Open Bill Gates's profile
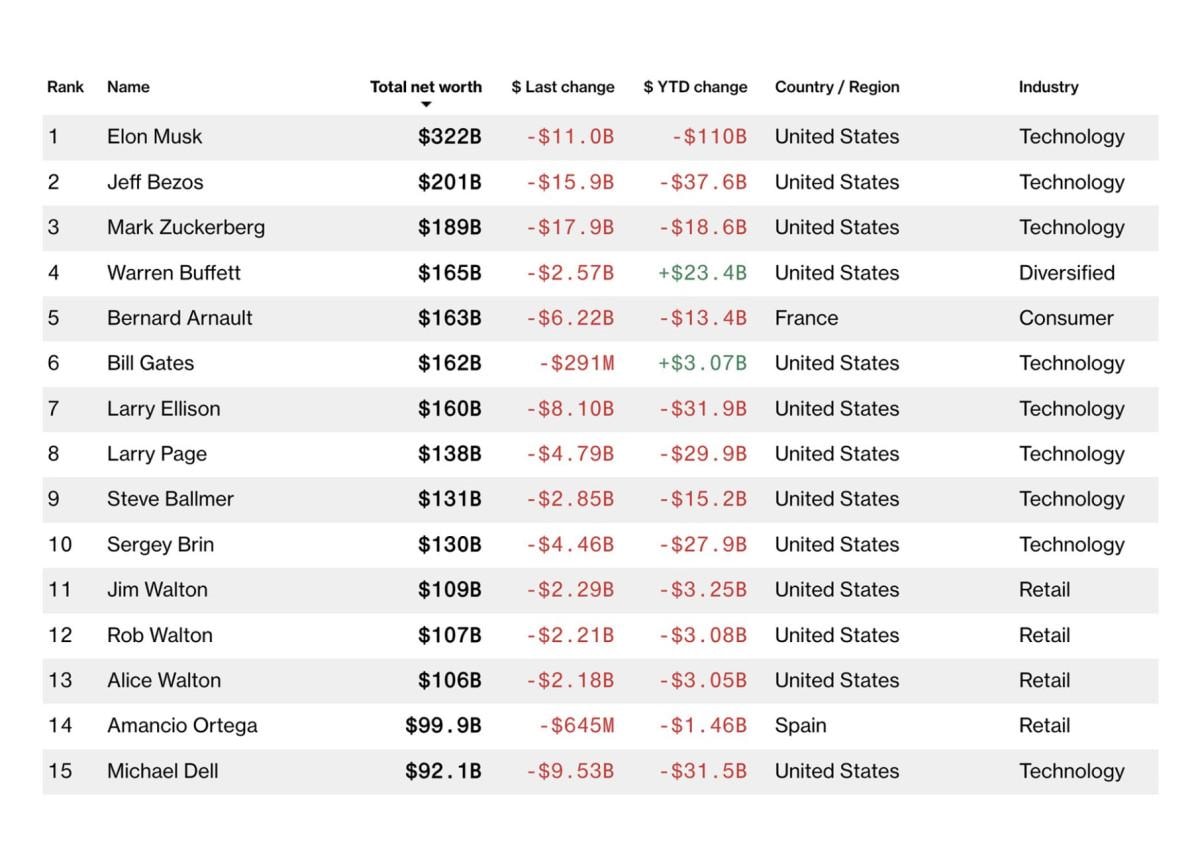 (x=150, y=363)
